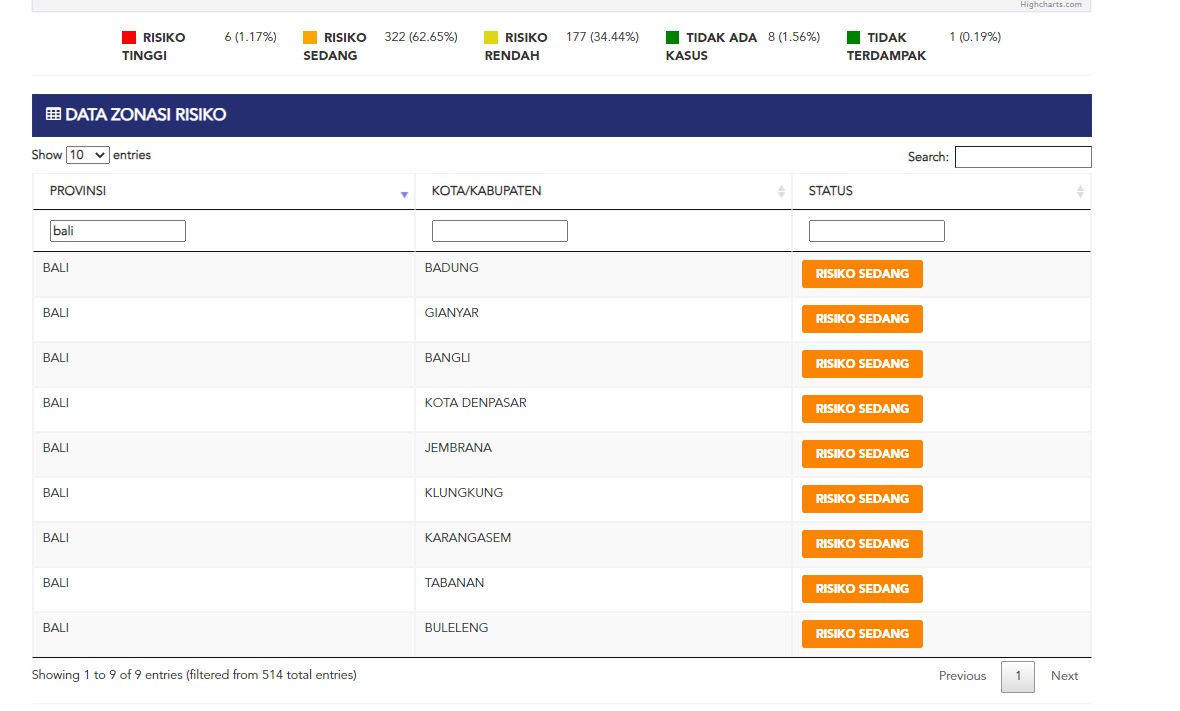Click Risiko Sedang badge for Badung
1180x711 pixels.
(x=862, y=274)
